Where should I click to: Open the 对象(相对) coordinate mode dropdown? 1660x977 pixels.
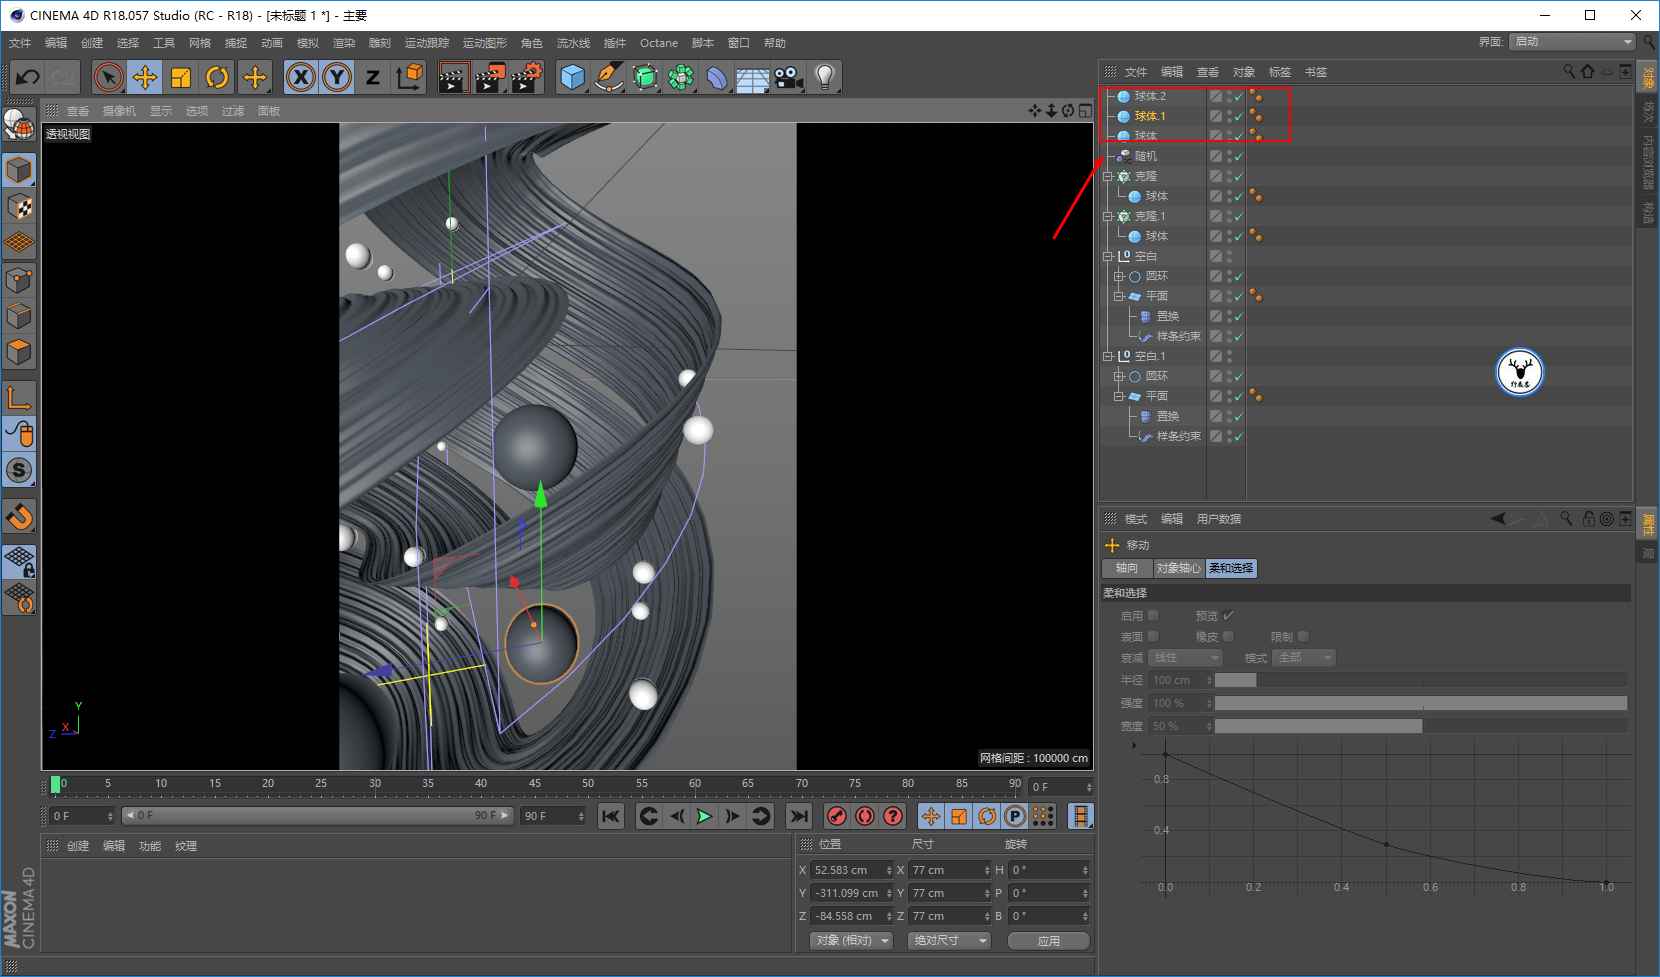click(851, 941)
